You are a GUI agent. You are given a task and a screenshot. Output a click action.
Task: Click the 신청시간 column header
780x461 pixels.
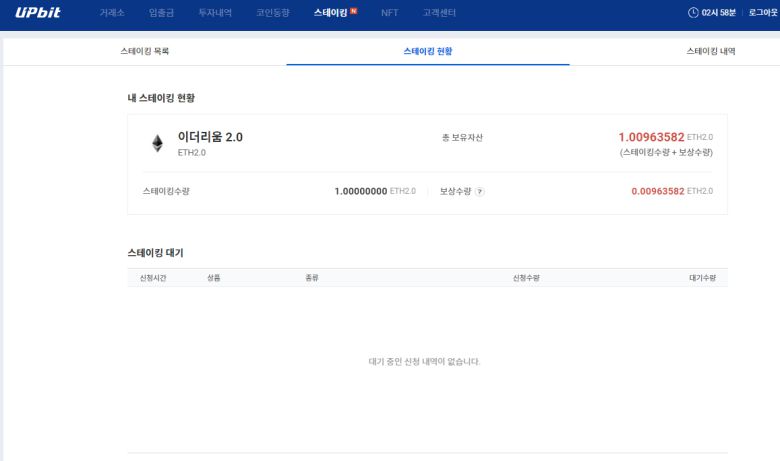pyautogui.click(x=153, y=278)
